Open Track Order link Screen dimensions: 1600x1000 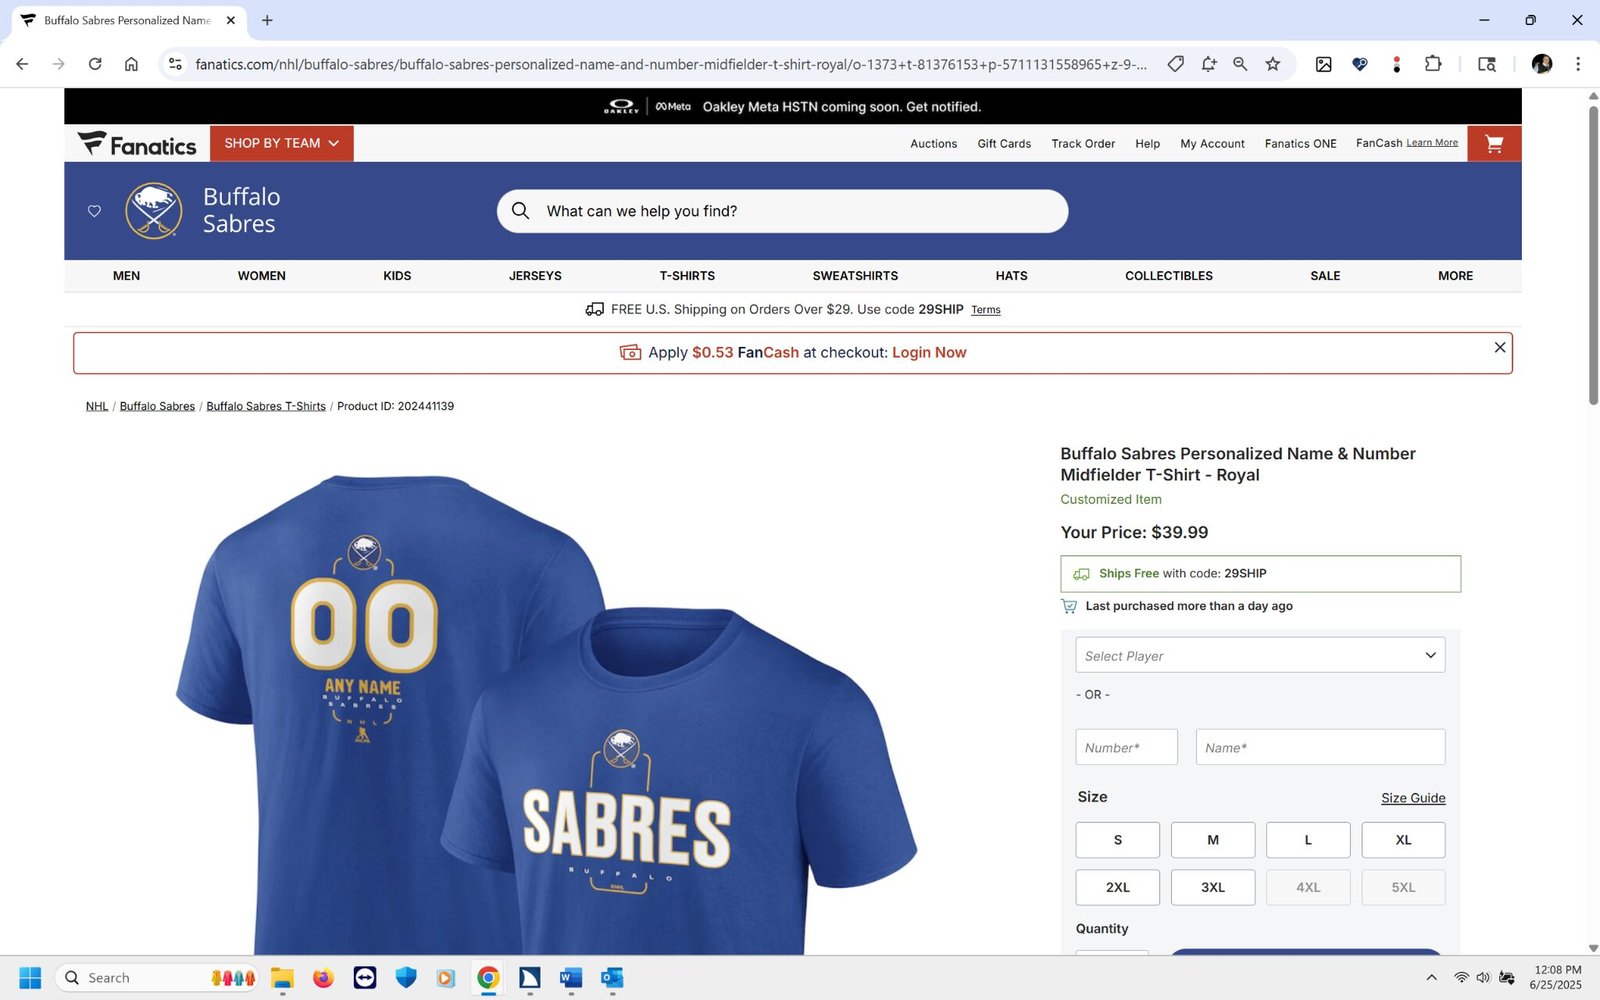(x=1083, y=144)
